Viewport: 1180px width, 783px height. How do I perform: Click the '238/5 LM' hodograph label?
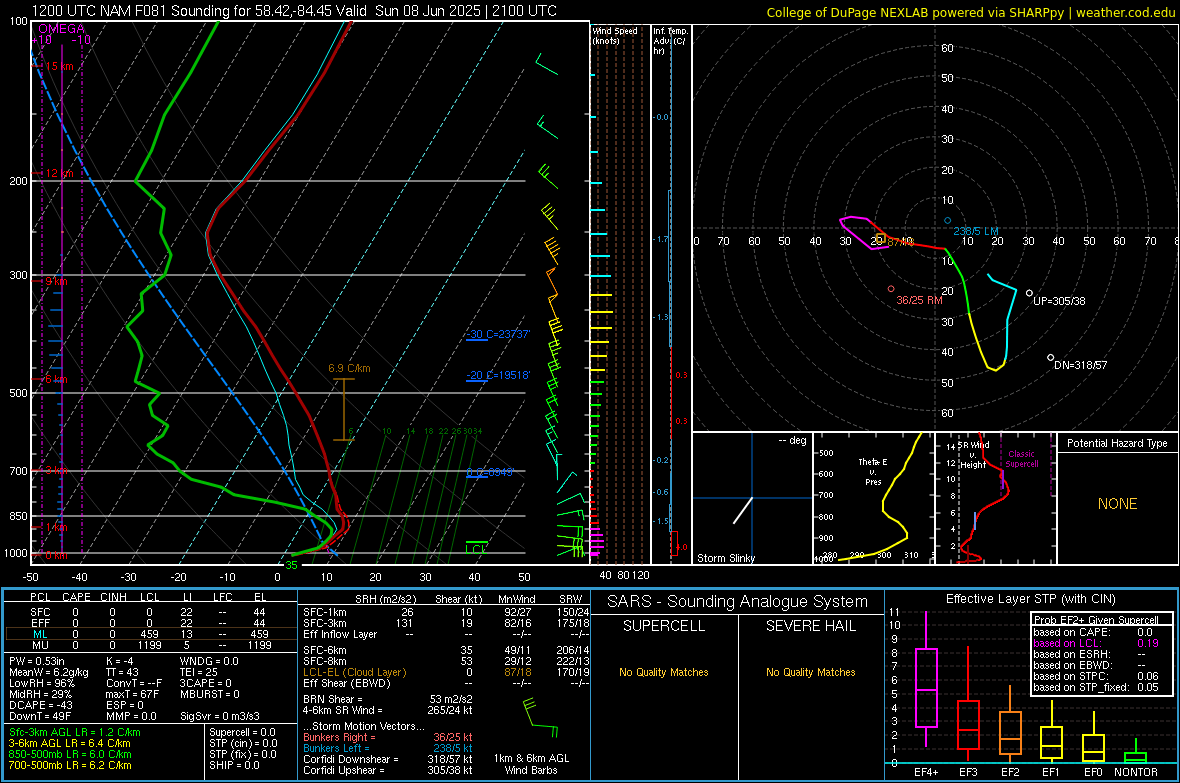tap(976, 231)
